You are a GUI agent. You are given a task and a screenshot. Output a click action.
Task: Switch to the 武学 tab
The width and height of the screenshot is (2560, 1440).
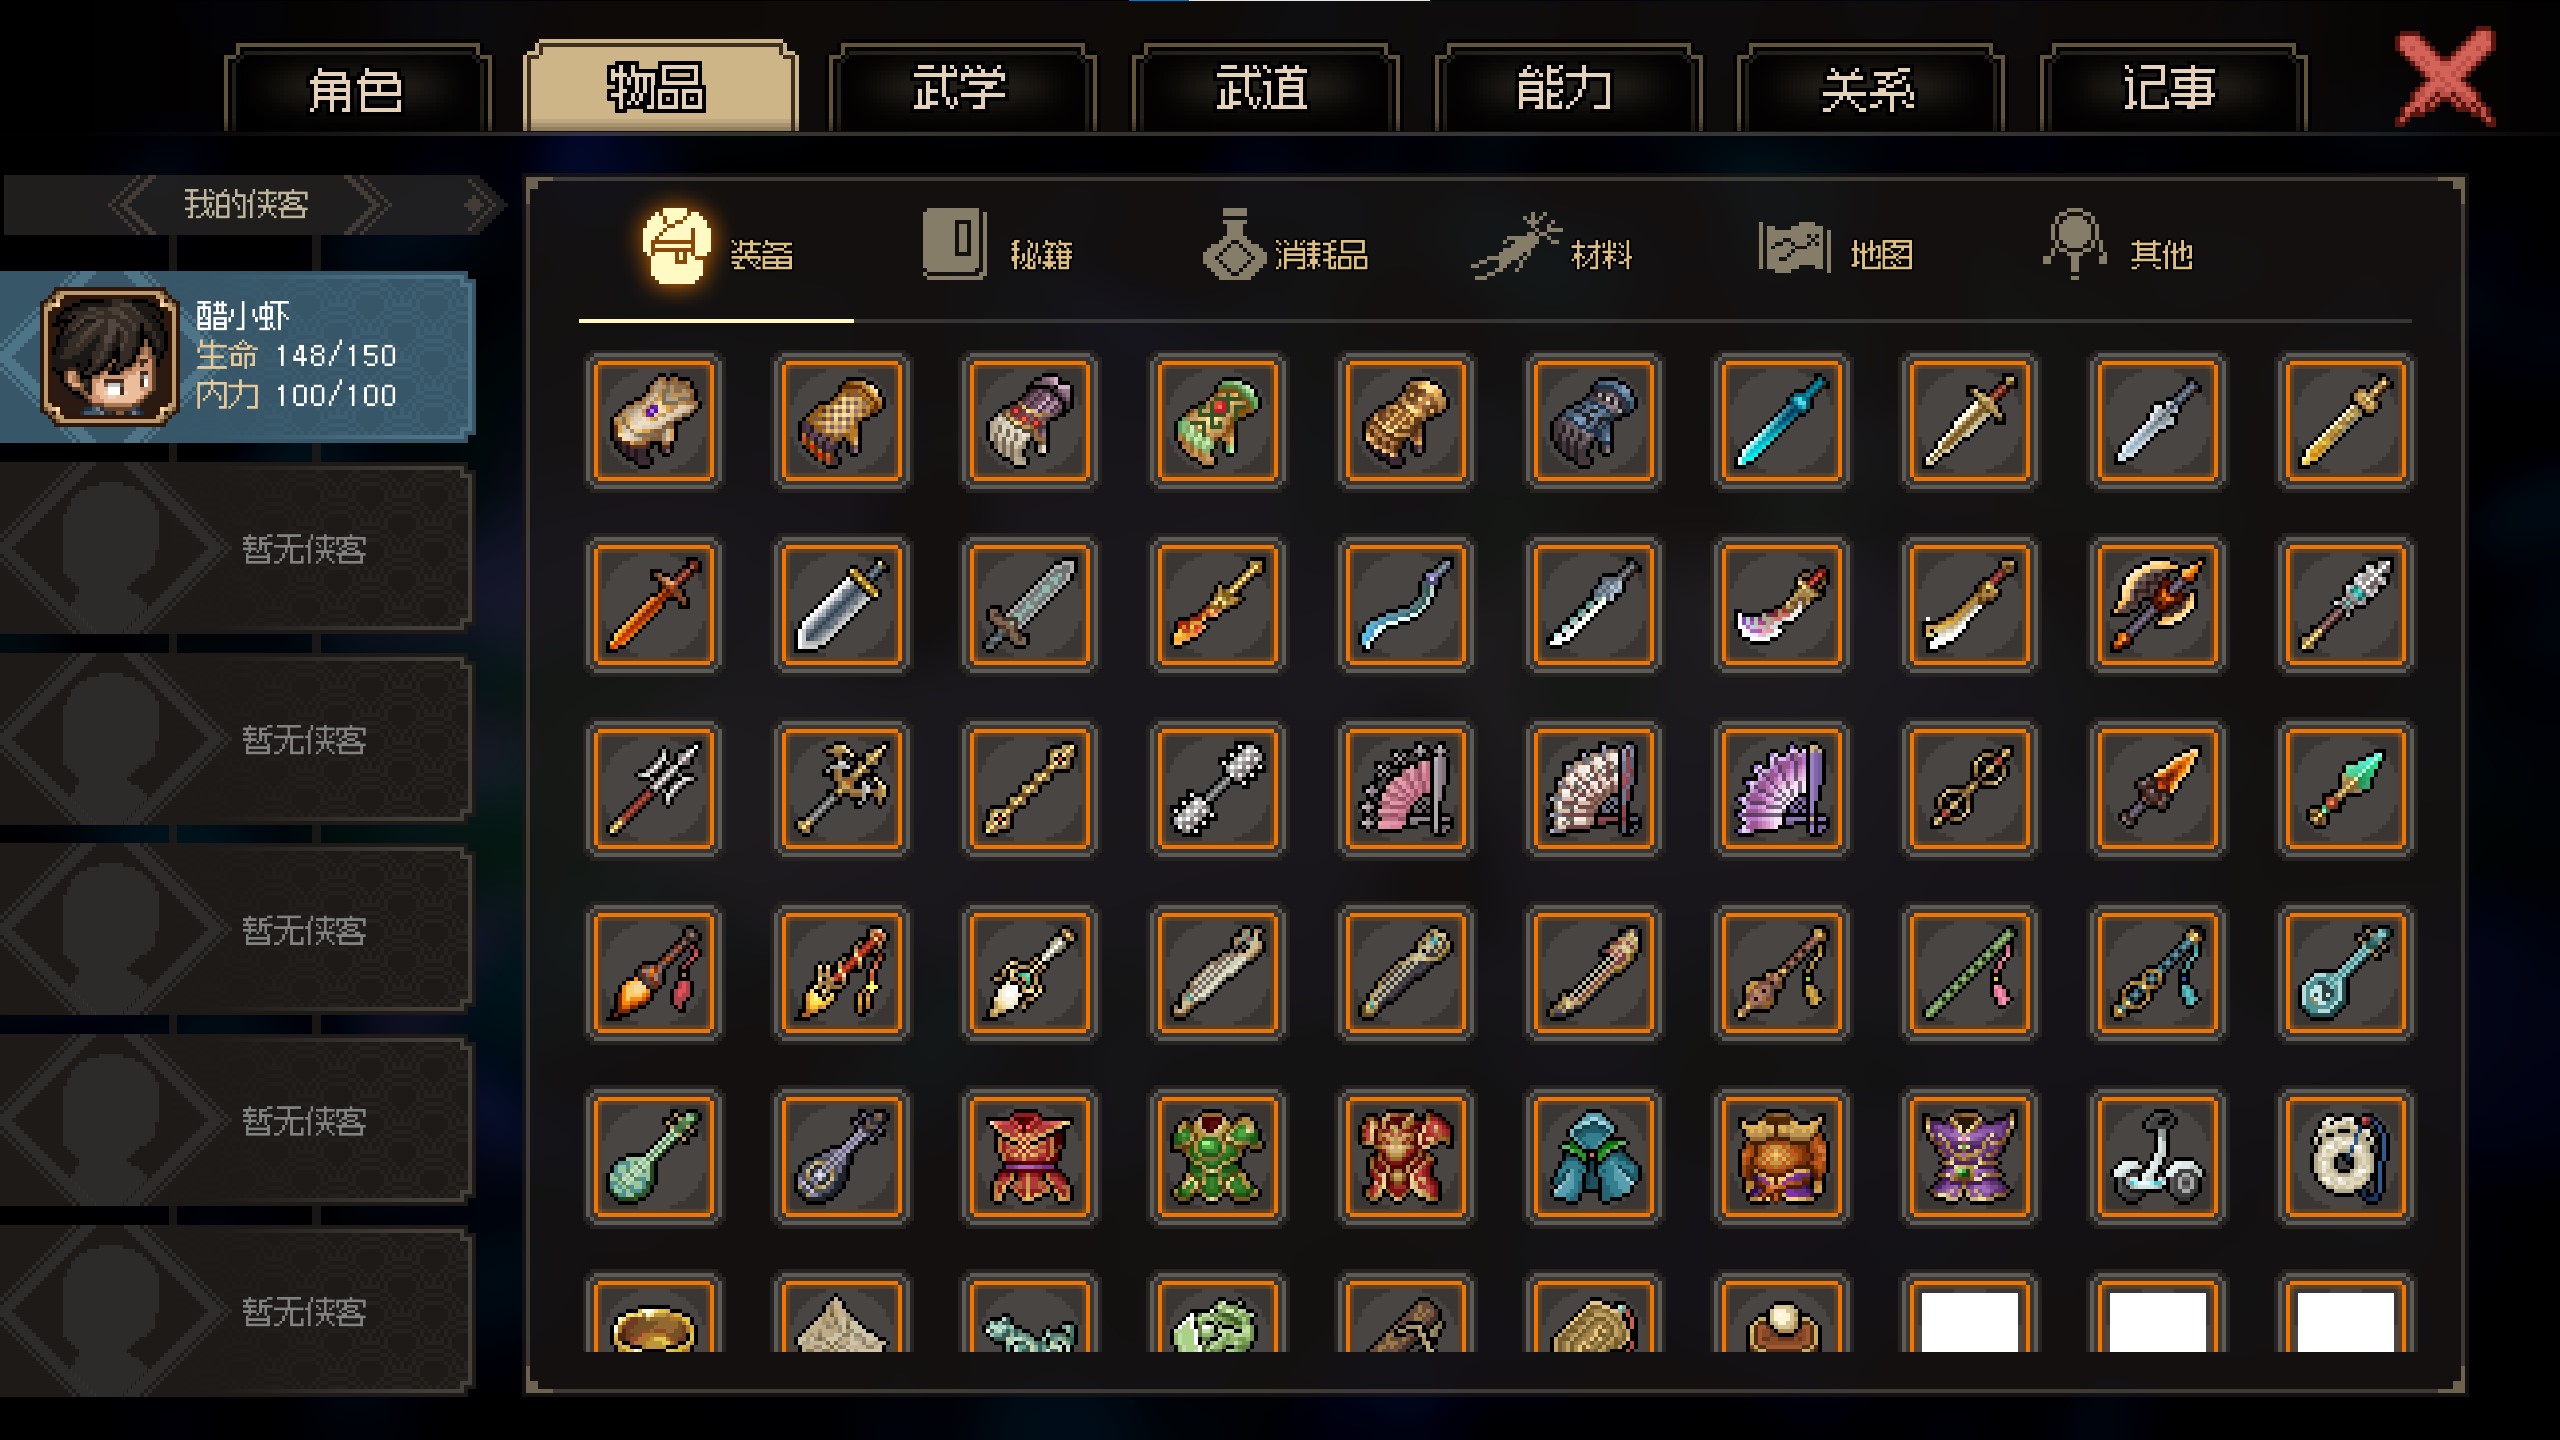(960, 88)
